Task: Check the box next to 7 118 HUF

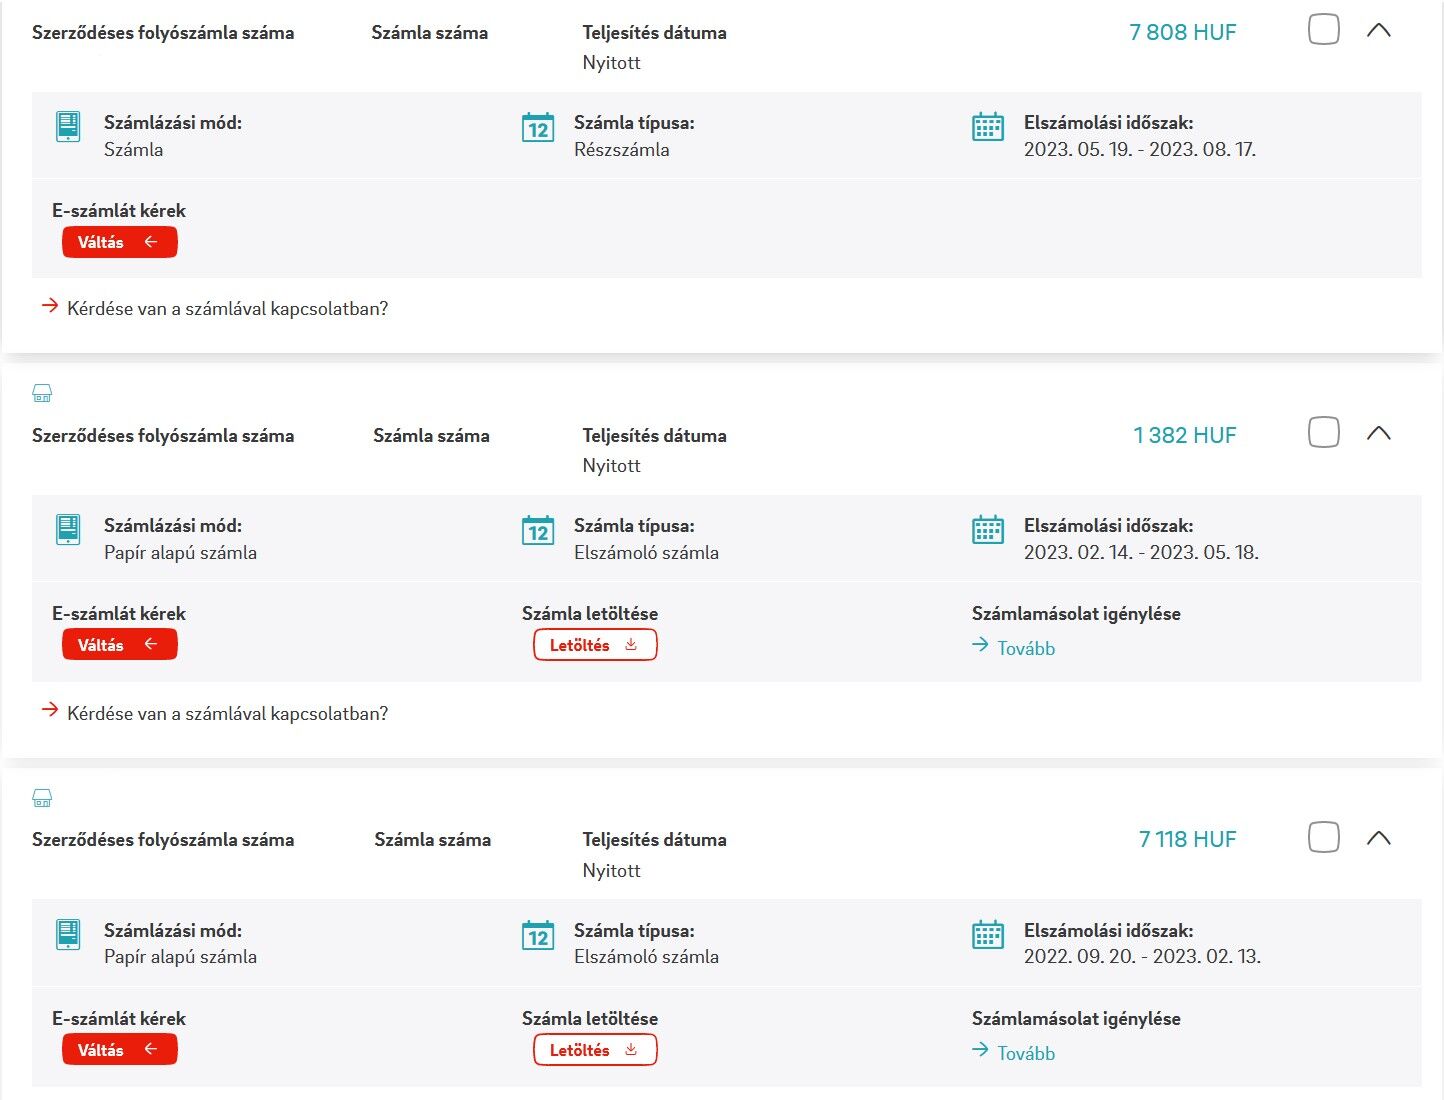Action: [1324, 837]
